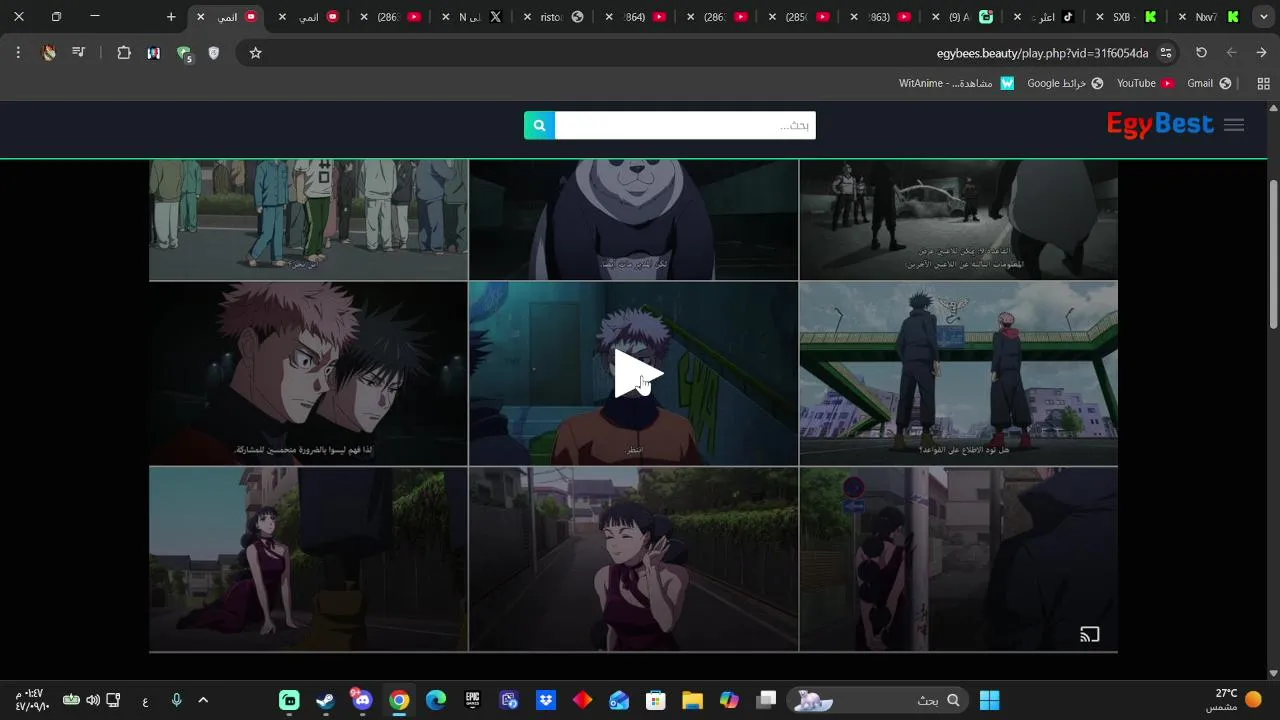This screenshot has width=1280, height=720.
Task: Click the egybees.beauty address bar URL
Action: (1043, 53)
